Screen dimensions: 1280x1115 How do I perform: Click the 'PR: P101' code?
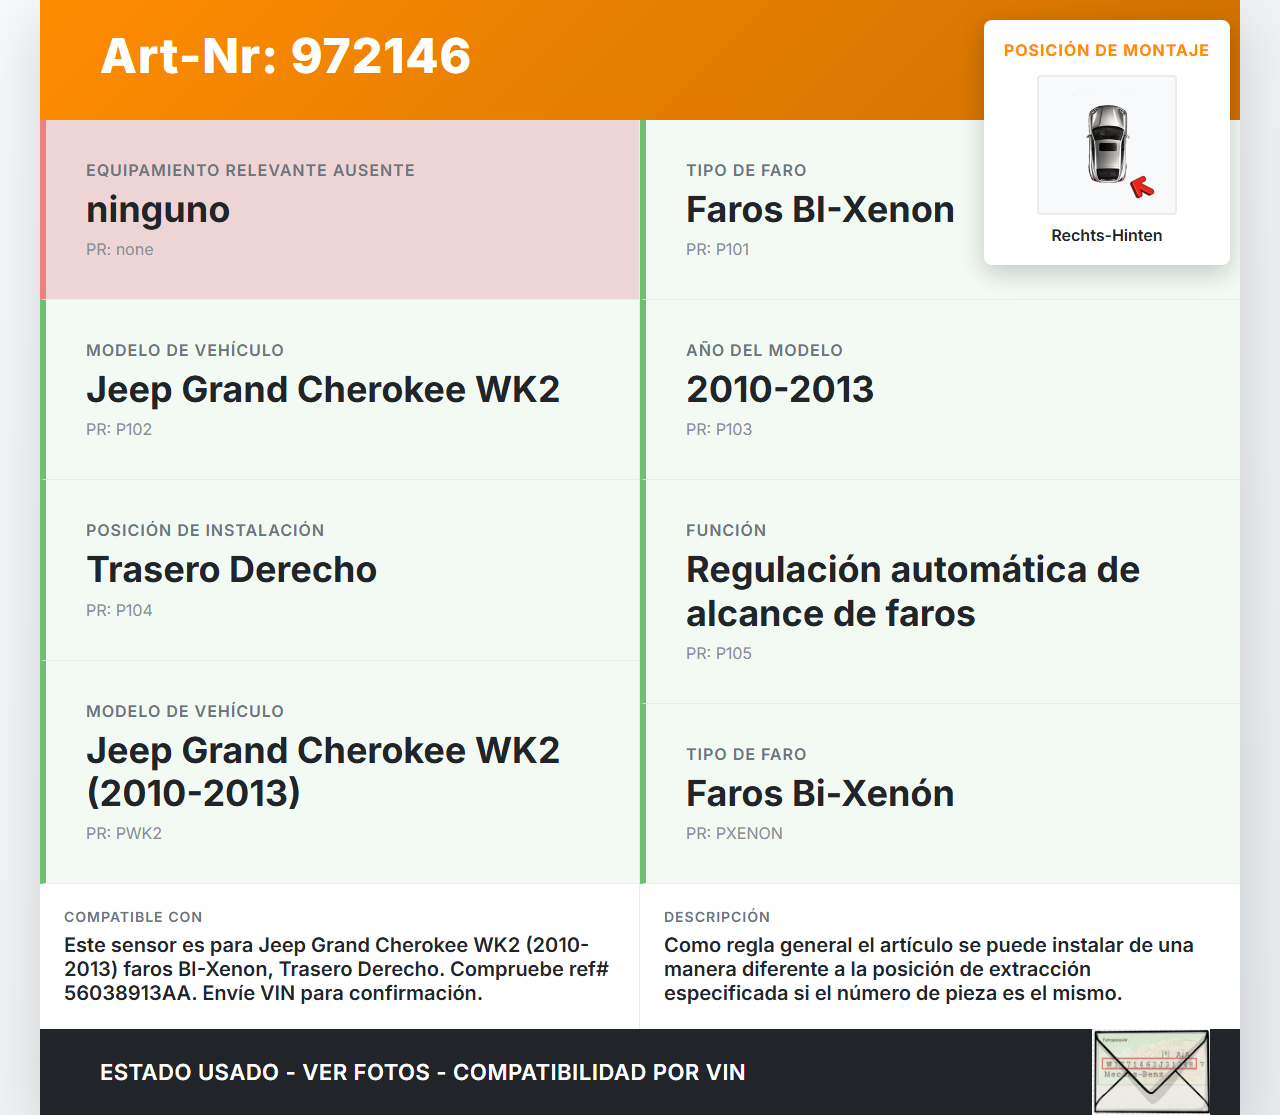tap(717, 249)
